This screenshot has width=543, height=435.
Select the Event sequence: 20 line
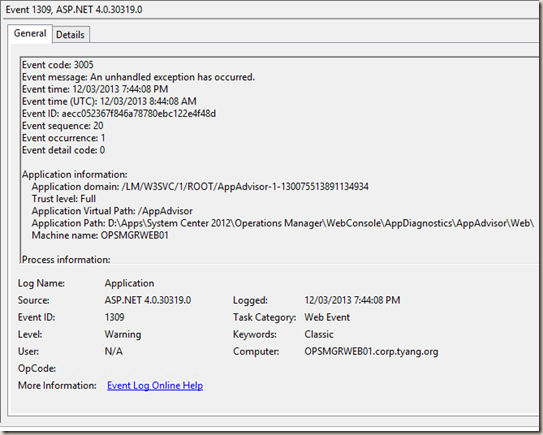[63, 125]
